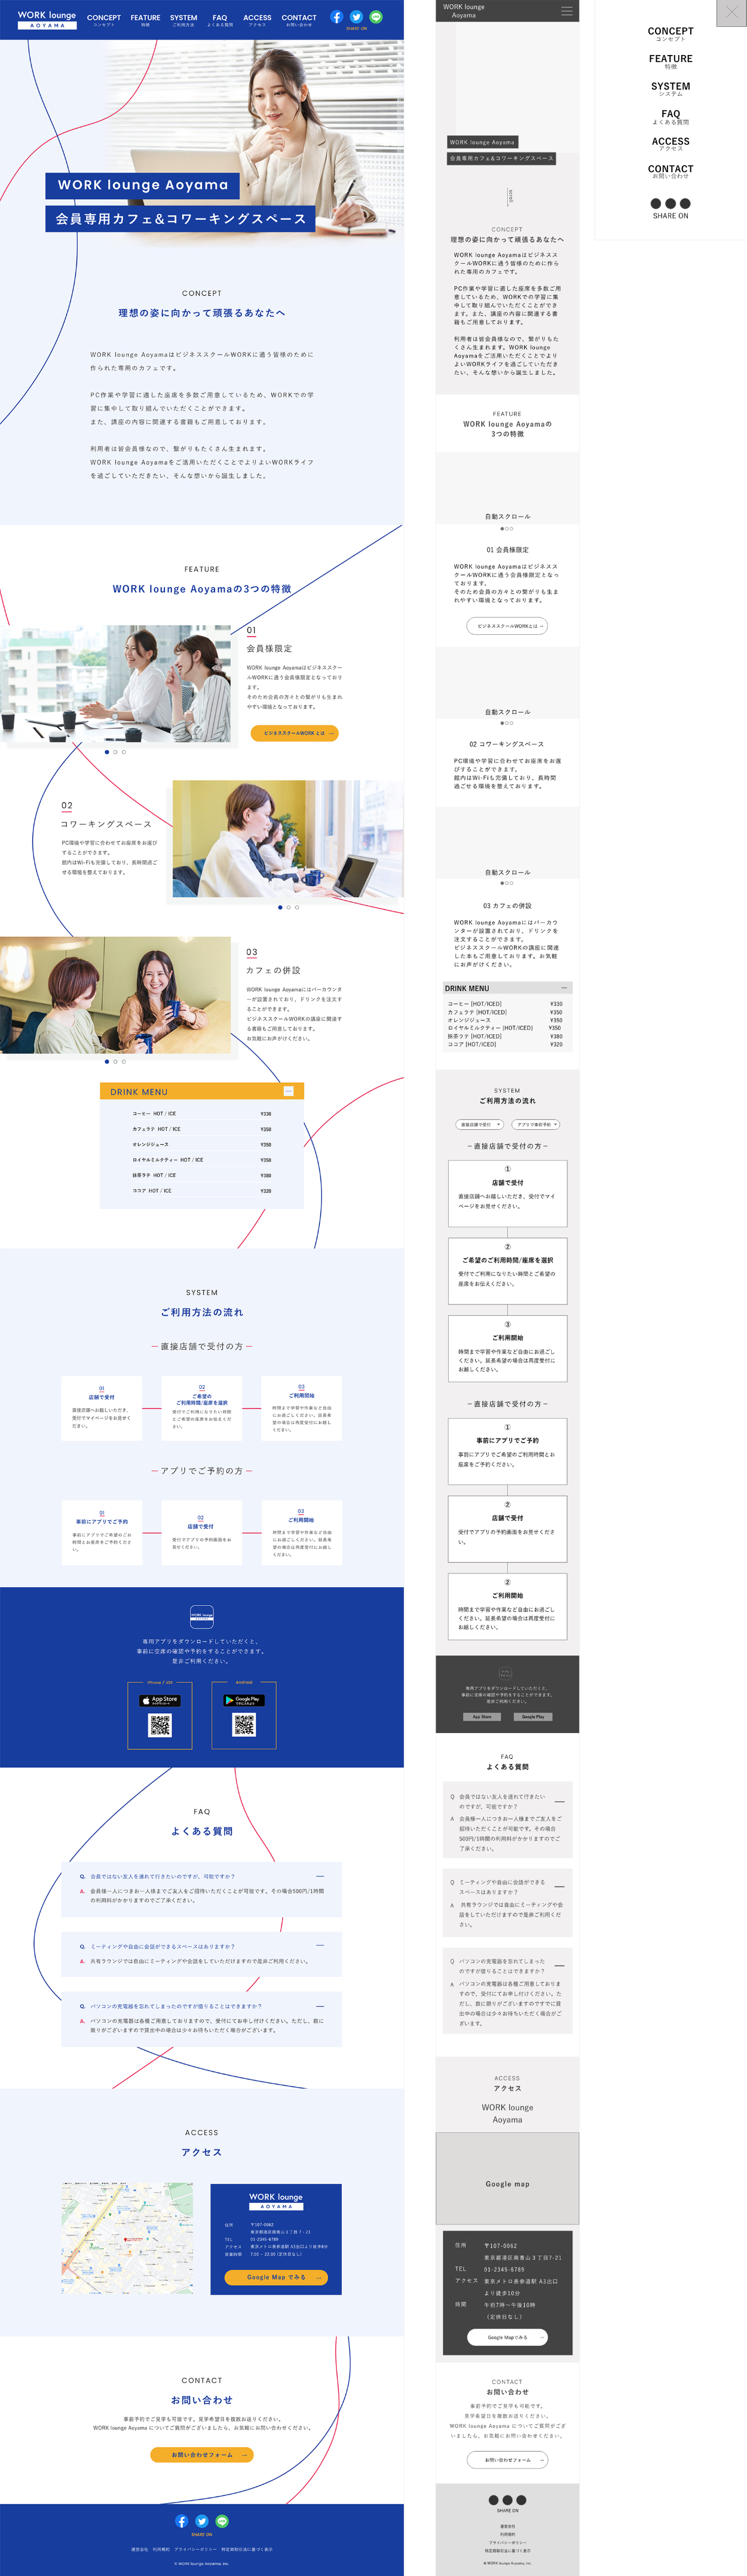Tap the App Store download badge
Screen dimensions: 747x2576
[160, 1699]
